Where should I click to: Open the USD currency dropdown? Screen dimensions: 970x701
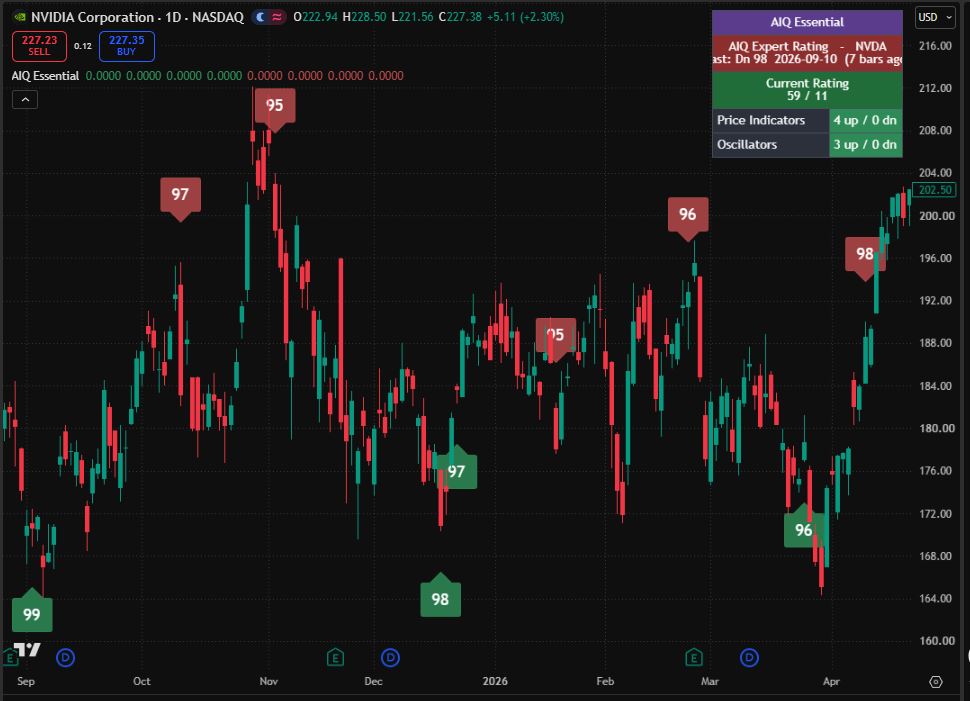[x=935, y=17]
